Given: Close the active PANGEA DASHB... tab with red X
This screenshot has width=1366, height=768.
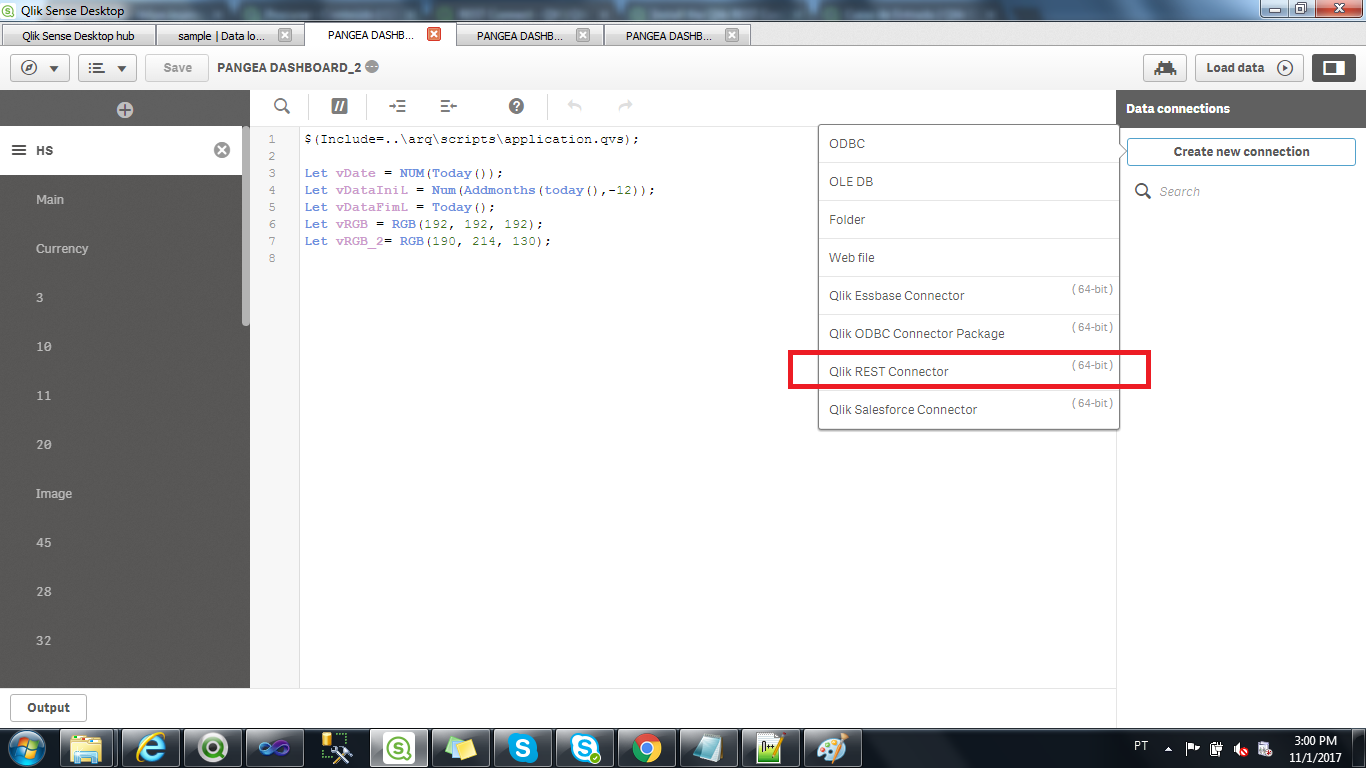Looking at the screenshot, I should pyautogui.click(x=434, y=34).
